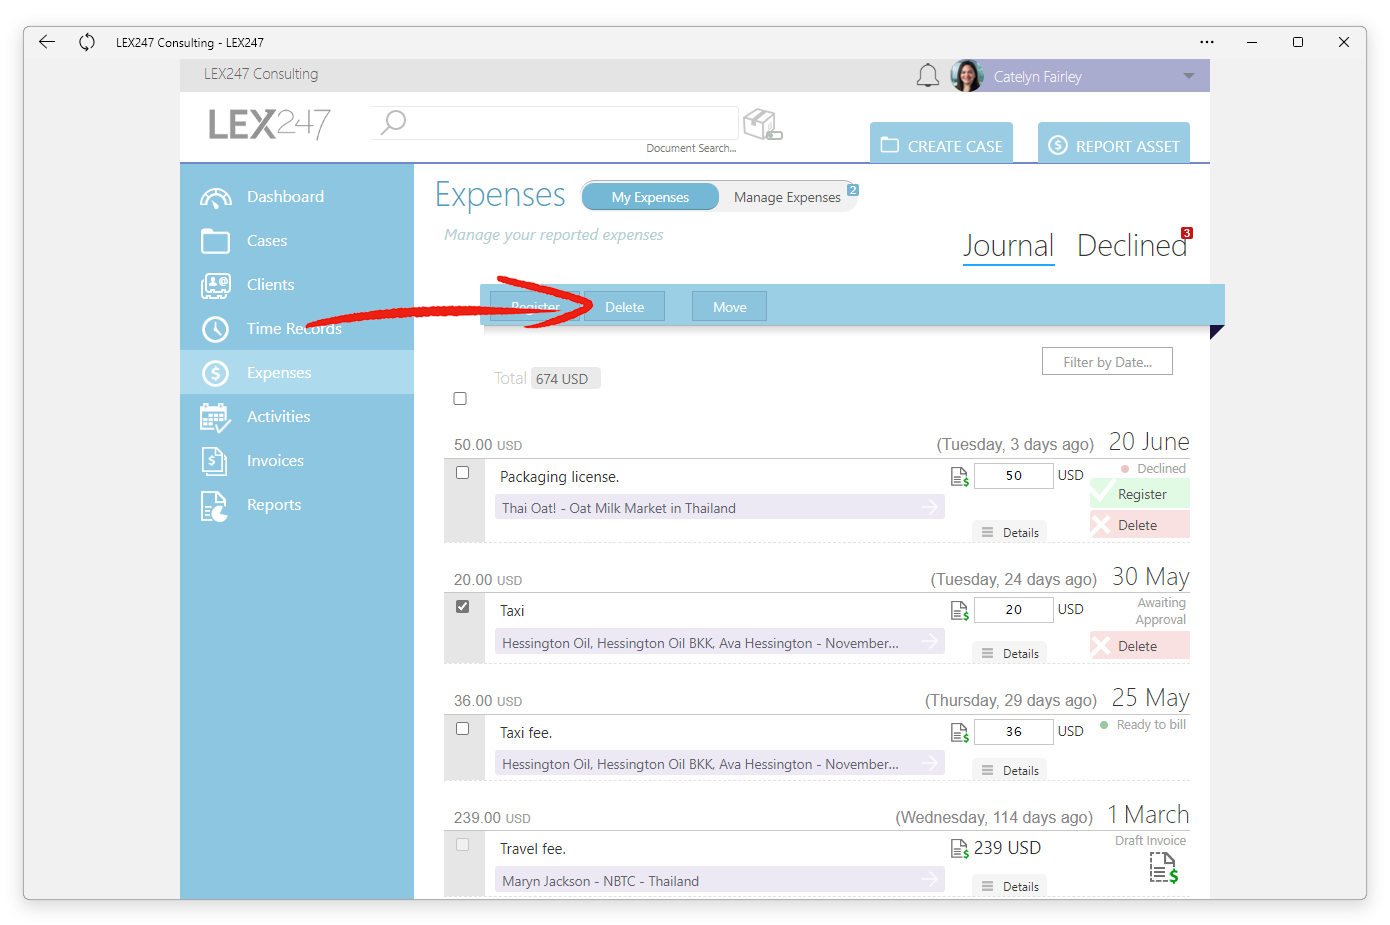Click the 20 June date heading
This screenshot has height=925, width=1390.
(x=1149, y=442)
